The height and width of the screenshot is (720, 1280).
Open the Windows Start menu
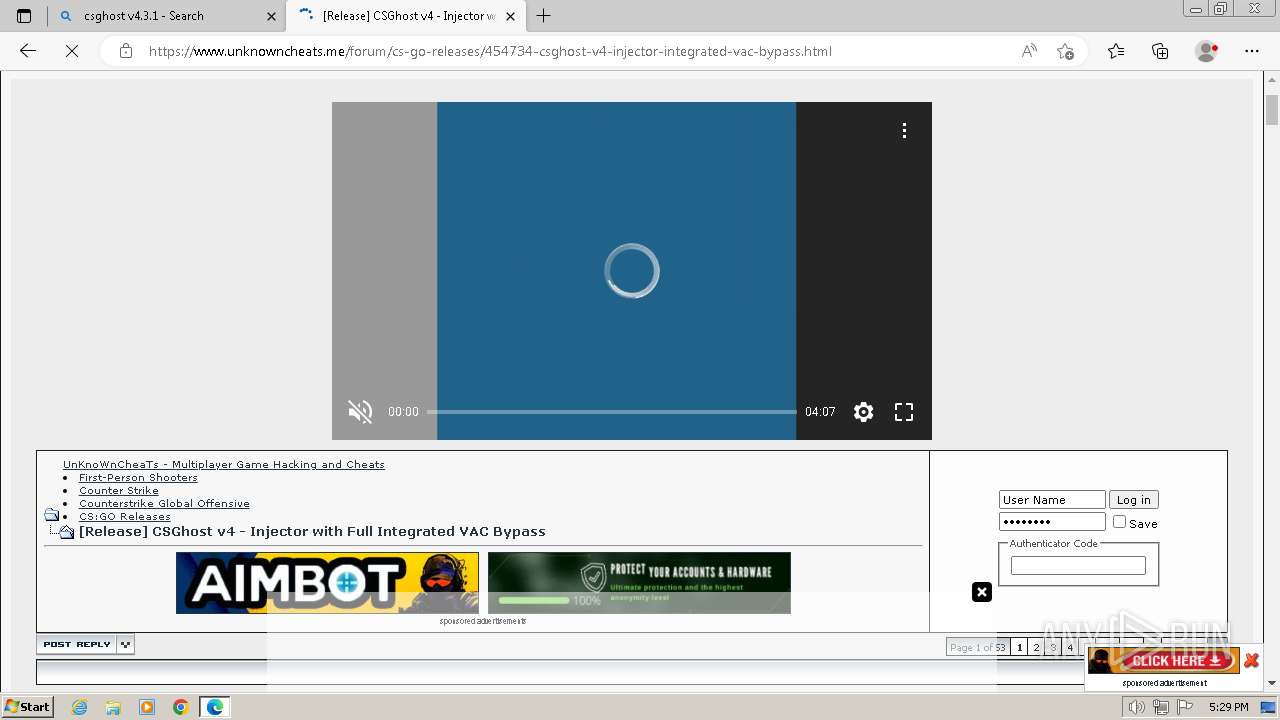27,707
